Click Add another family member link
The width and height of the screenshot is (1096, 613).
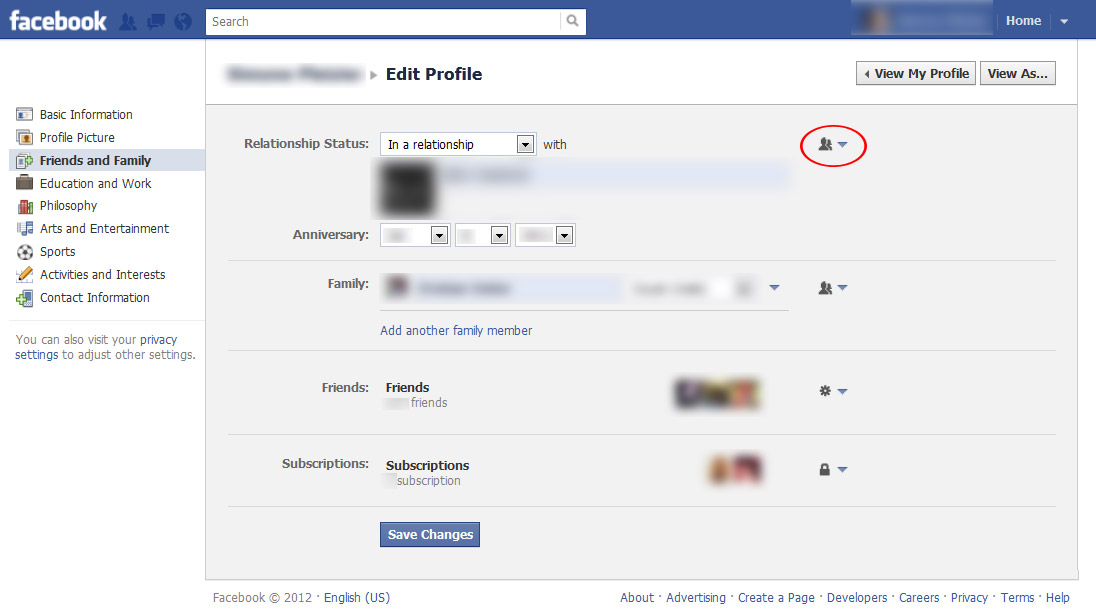point(456,331)
